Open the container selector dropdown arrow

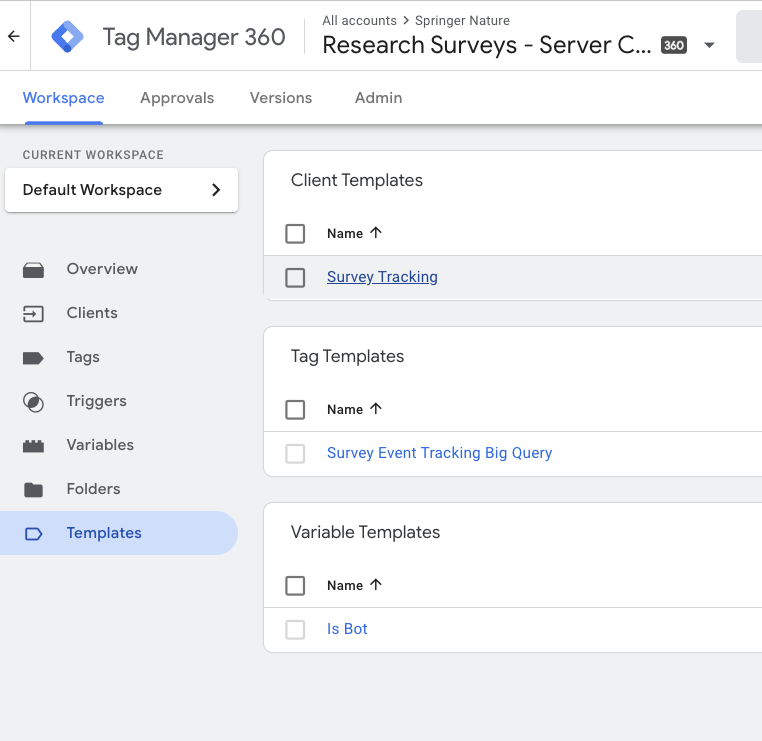coord(710,45)
